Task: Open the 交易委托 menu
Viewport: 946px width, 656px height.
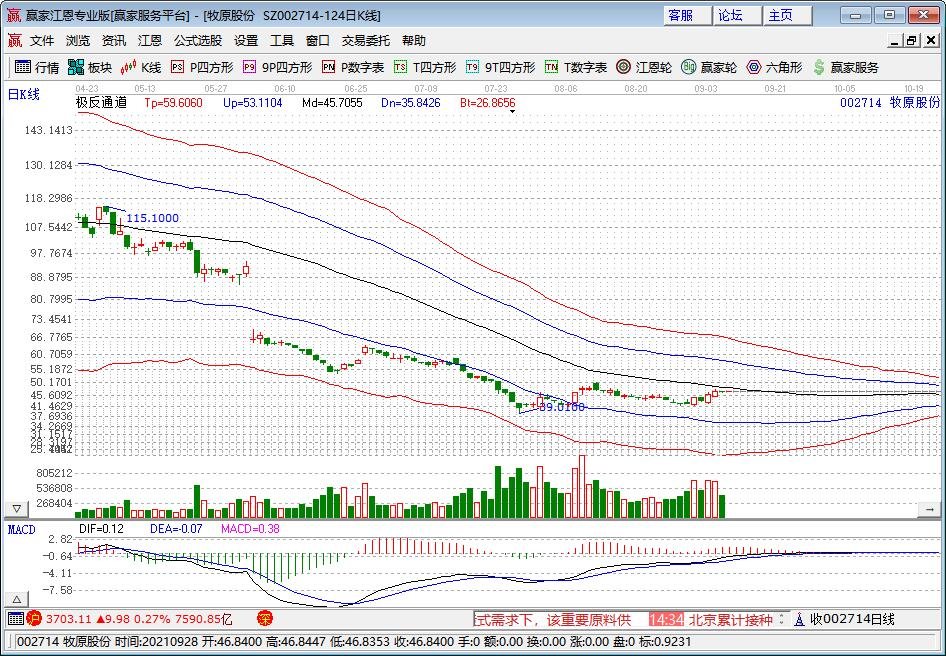Action: click(x=366, y=41)
